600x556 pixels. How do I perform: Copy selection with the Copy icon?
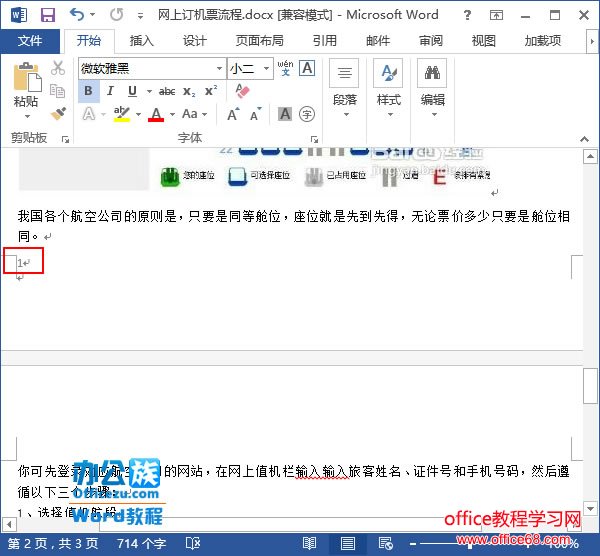click(x=58, y=91)
